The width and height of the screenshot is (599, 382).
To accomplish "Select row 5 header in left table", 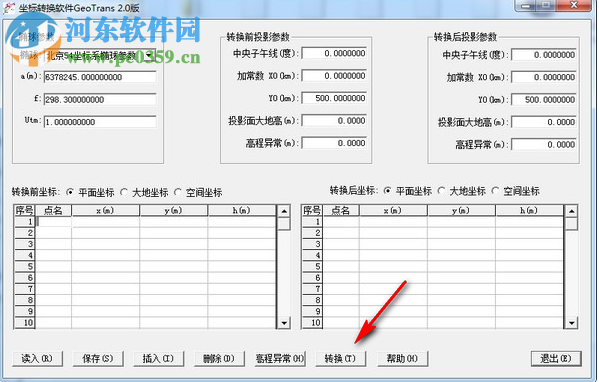I will pyautogui.click(x=24, y=267).
